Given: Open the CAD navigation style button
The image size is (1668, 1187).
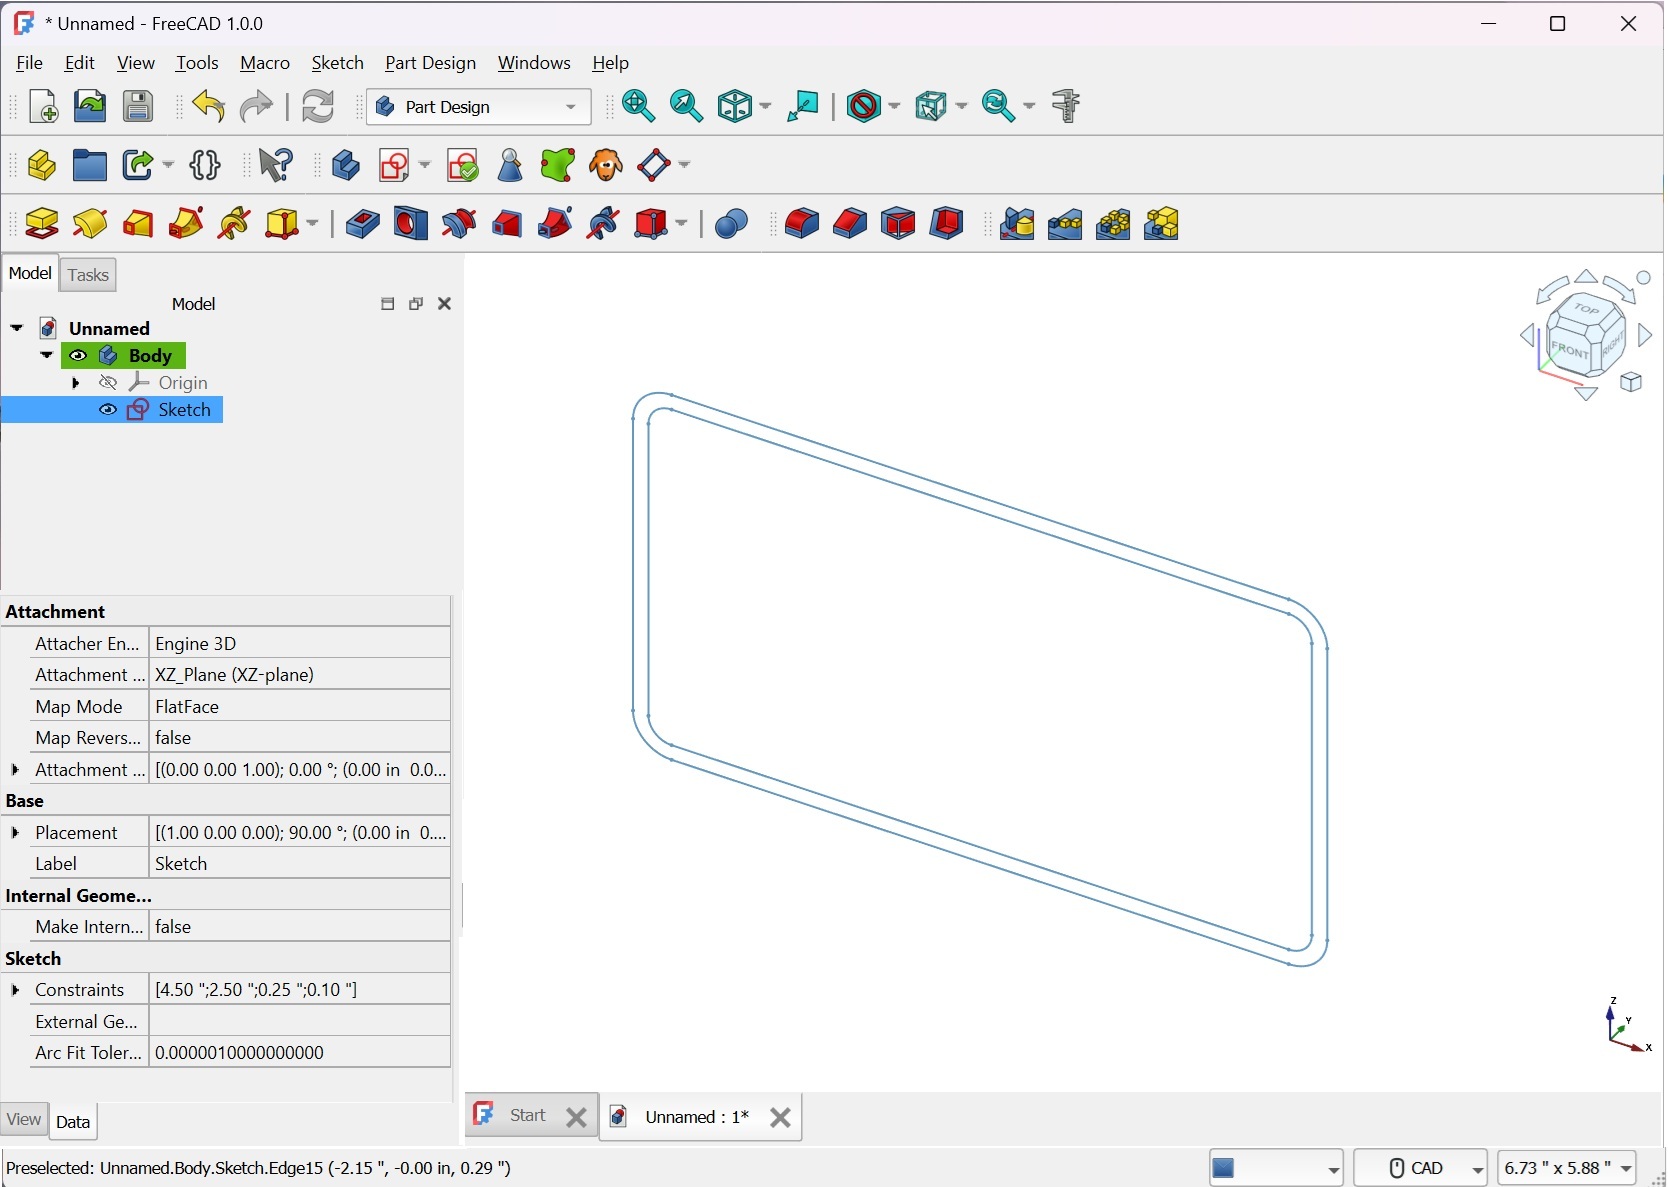Looking at the screenshot, I should (1421, 1168).
